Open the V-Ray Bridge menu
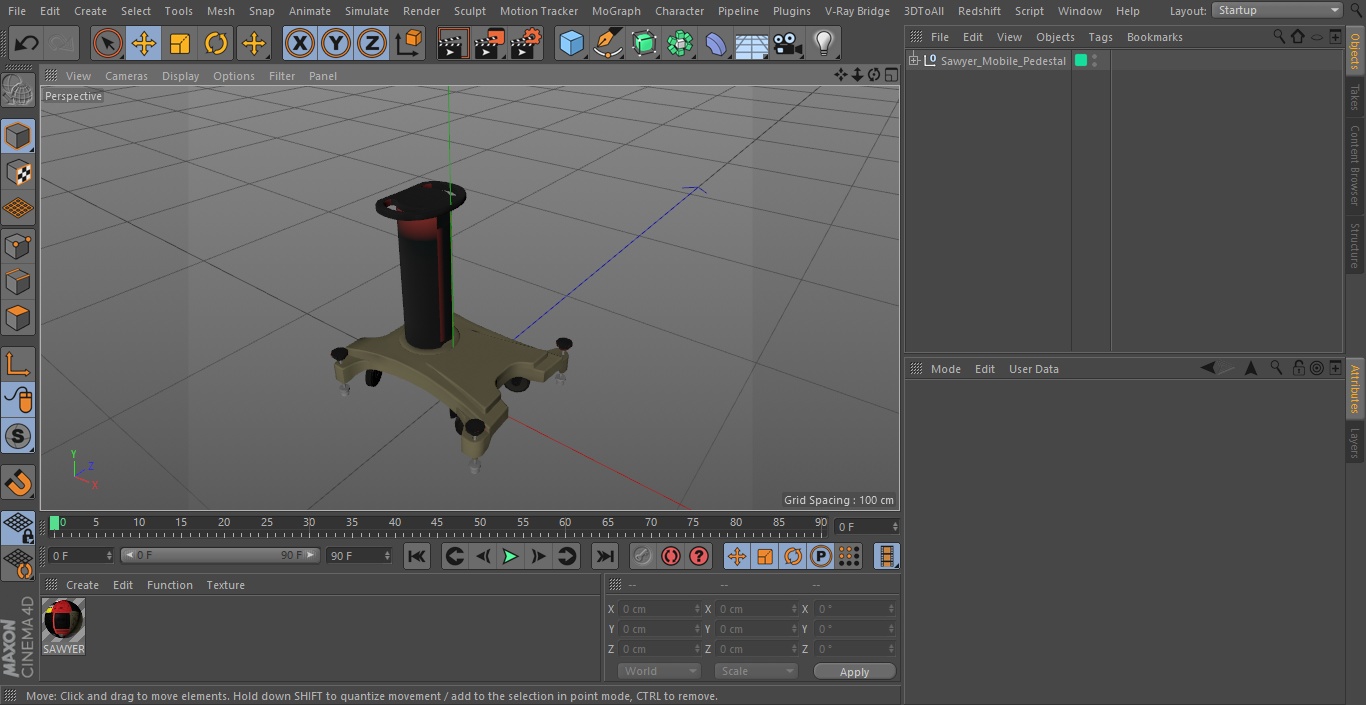Image resolution: width=1366 pixels, height=705 pixels. (x=857, y=11)
